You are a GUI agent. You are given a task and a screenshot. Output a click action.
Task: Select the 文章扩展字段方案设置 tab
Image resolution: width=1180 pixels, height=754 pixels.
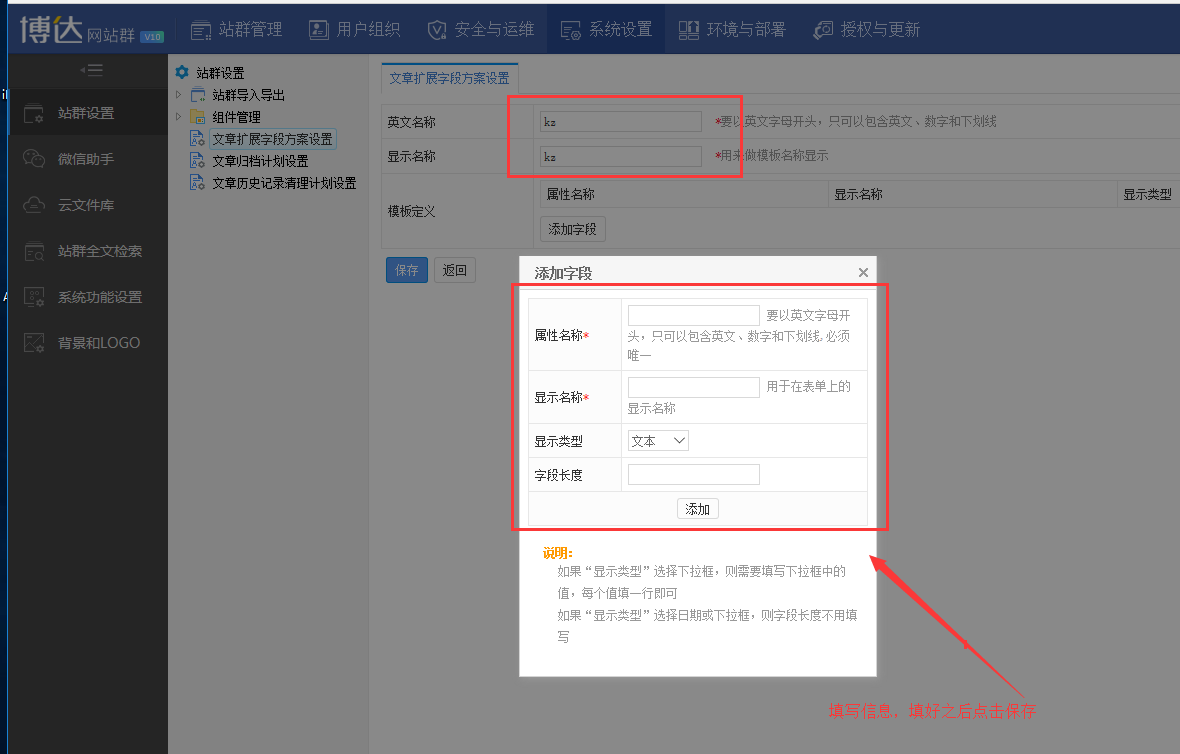pyautogui.click(x=449, y=78)
